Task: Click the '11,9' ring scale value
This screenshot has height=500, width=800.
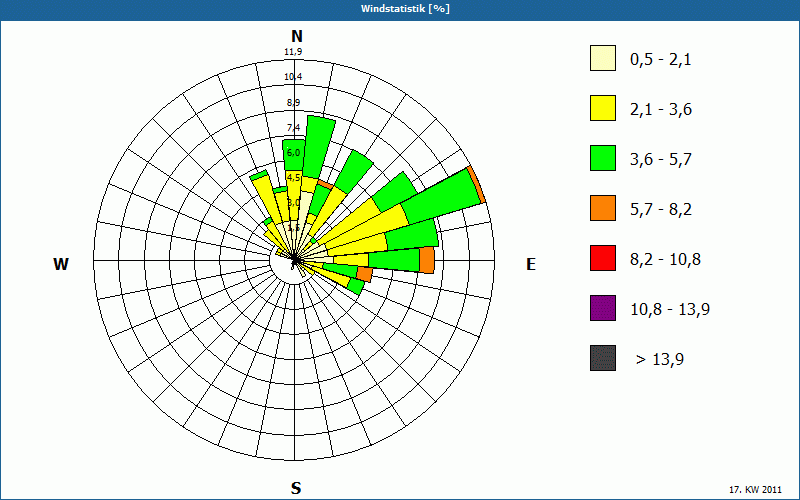Action: point(293,52)
